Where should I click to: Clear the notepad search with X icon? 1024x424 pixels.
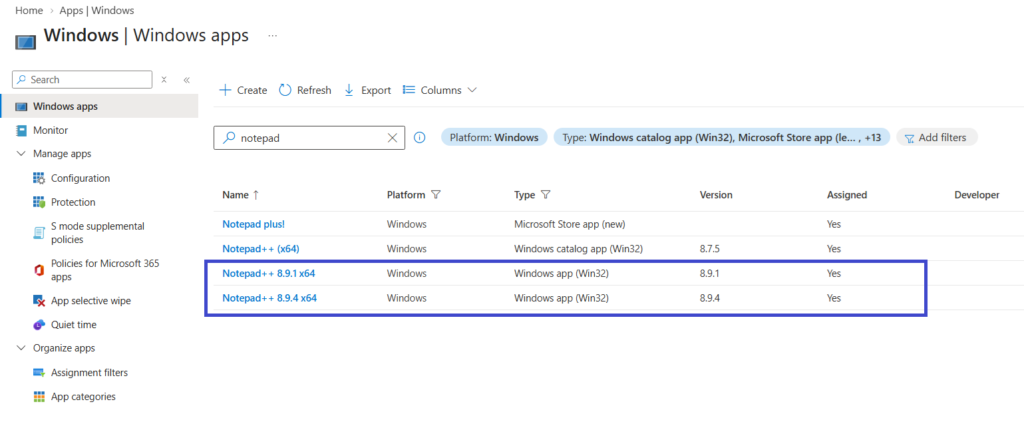coord(392,138)
